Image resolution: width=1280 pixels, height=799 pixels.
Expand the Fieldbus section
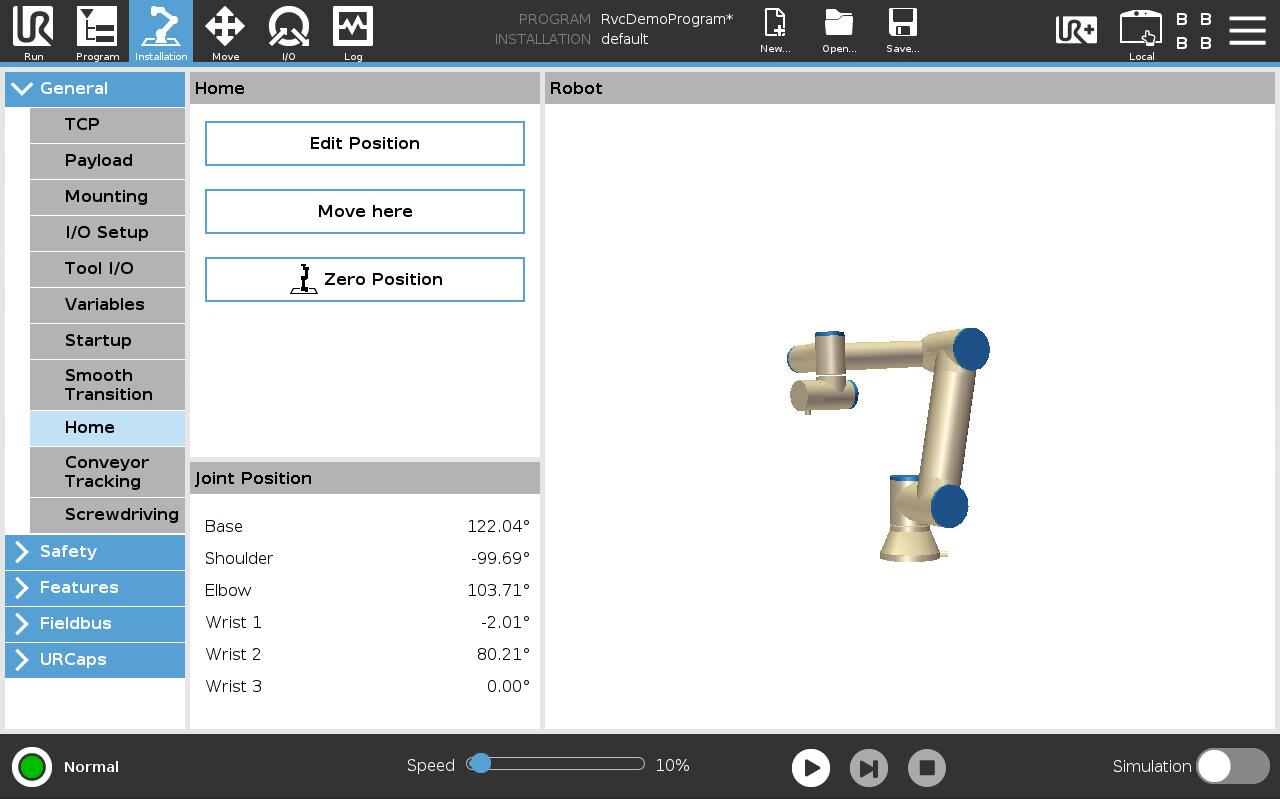coord(95,624)
